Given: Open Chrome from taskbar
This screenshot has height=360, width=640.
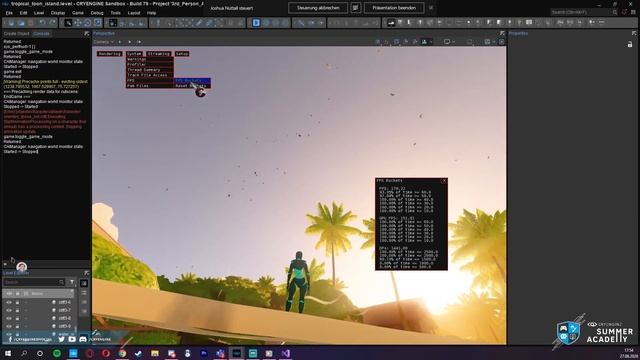Looking at the screenshot, I should [x=122, y=353].
